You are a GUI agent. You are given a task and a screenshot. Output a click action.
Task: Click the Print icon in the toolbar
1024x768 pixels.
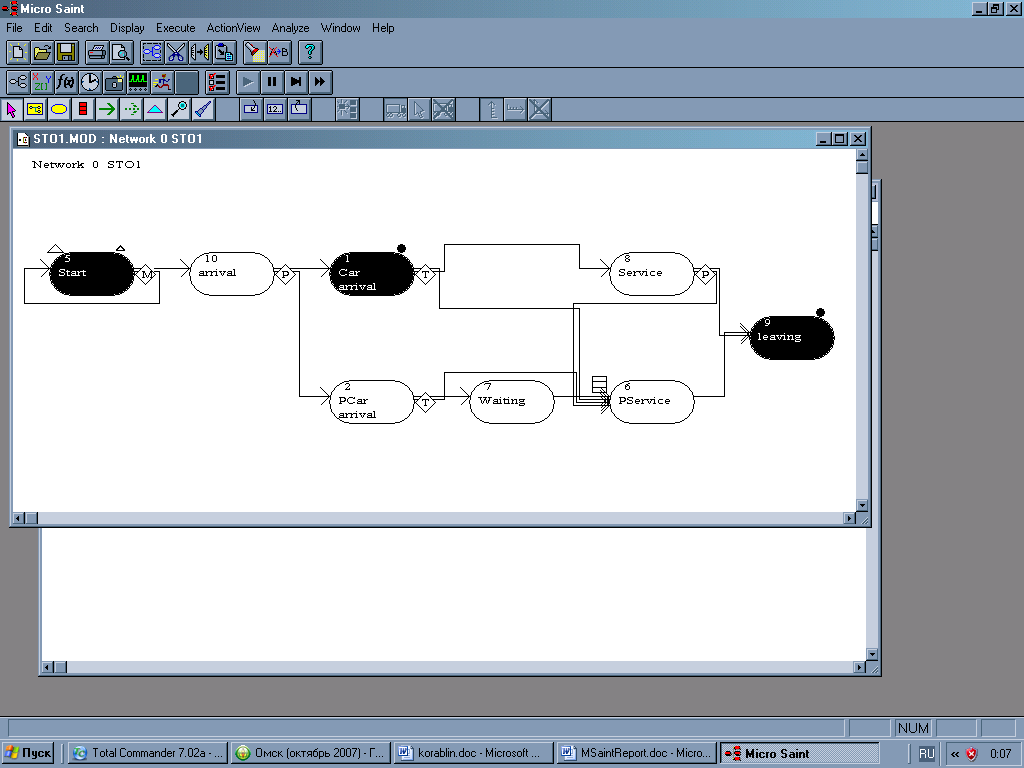(x=97, y=52)
